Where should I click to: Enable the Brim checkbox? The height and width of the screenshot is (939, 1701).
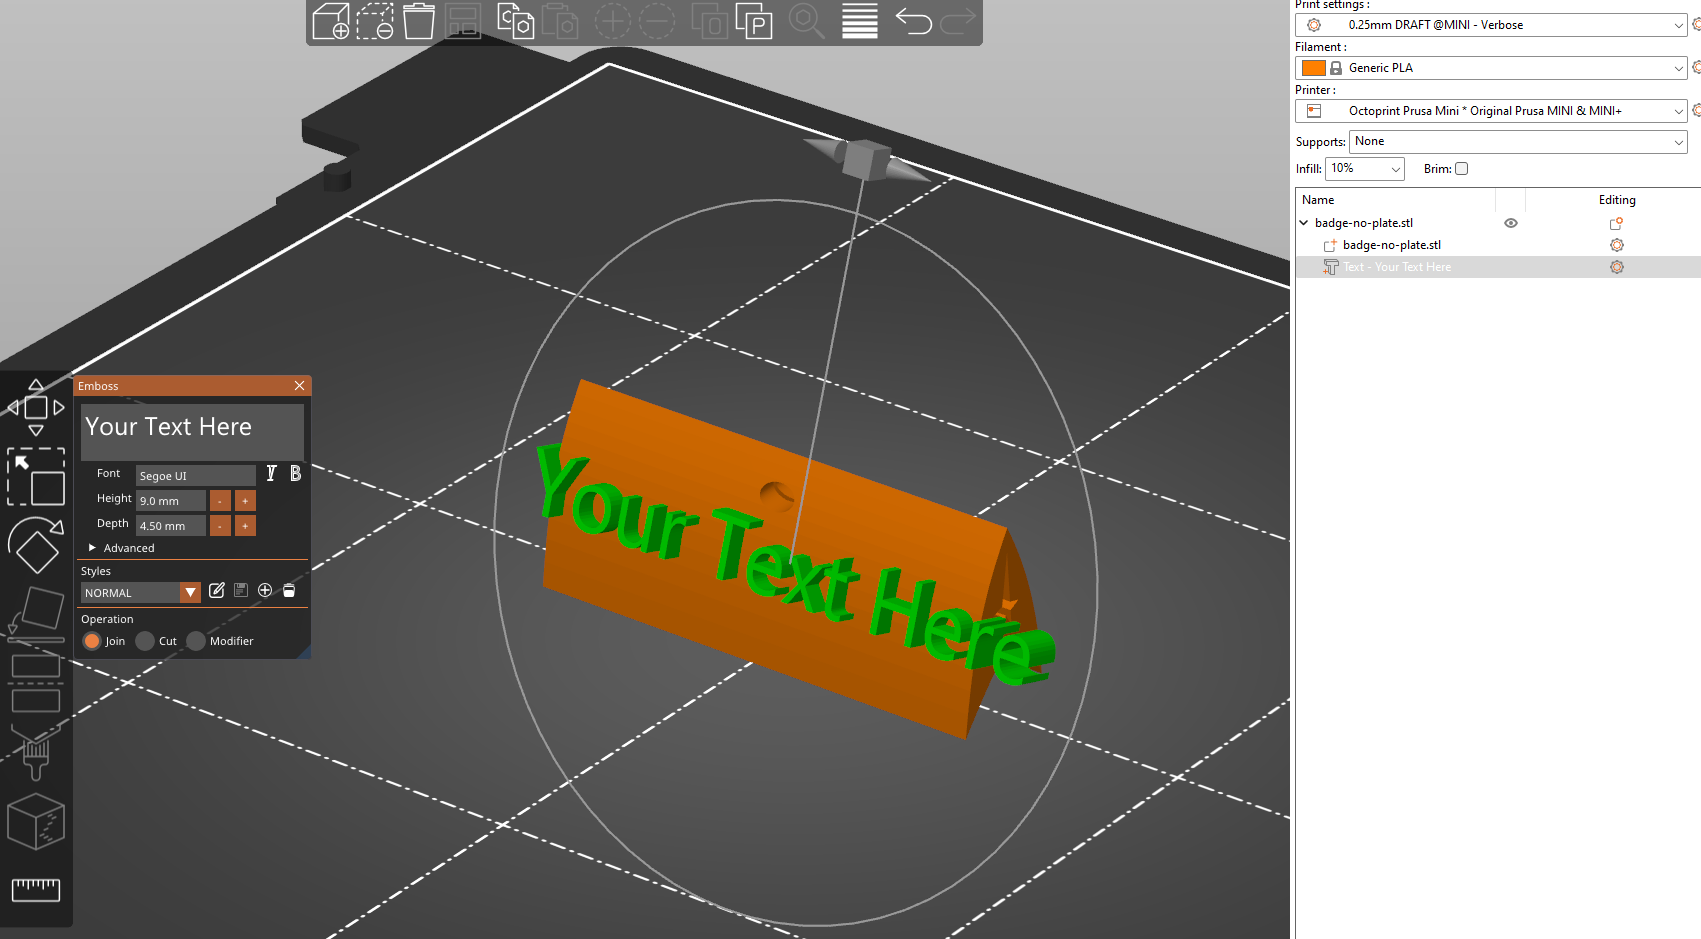(1461, 169)
